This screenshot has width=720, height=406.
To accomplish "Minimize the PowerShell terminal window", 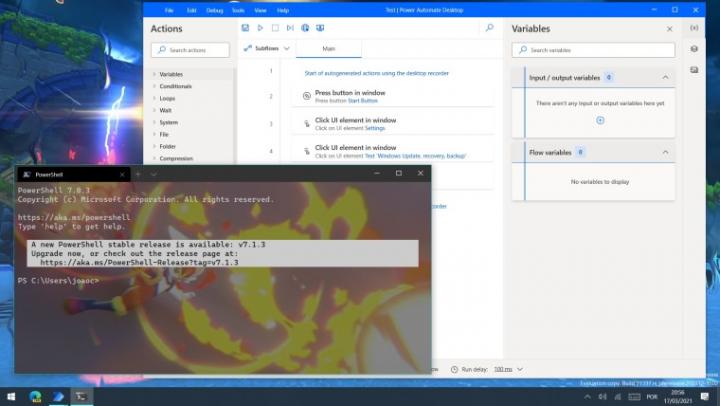I will point(377,173).
